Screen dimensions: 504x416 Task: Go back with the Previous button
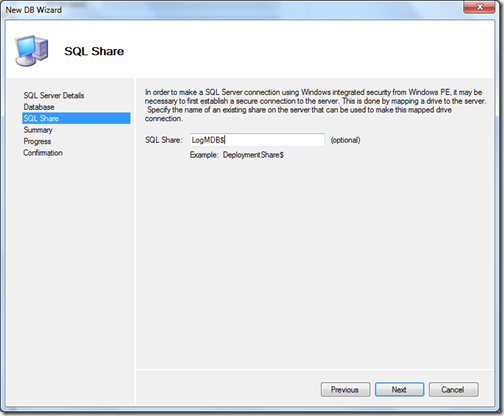[345, 389]
